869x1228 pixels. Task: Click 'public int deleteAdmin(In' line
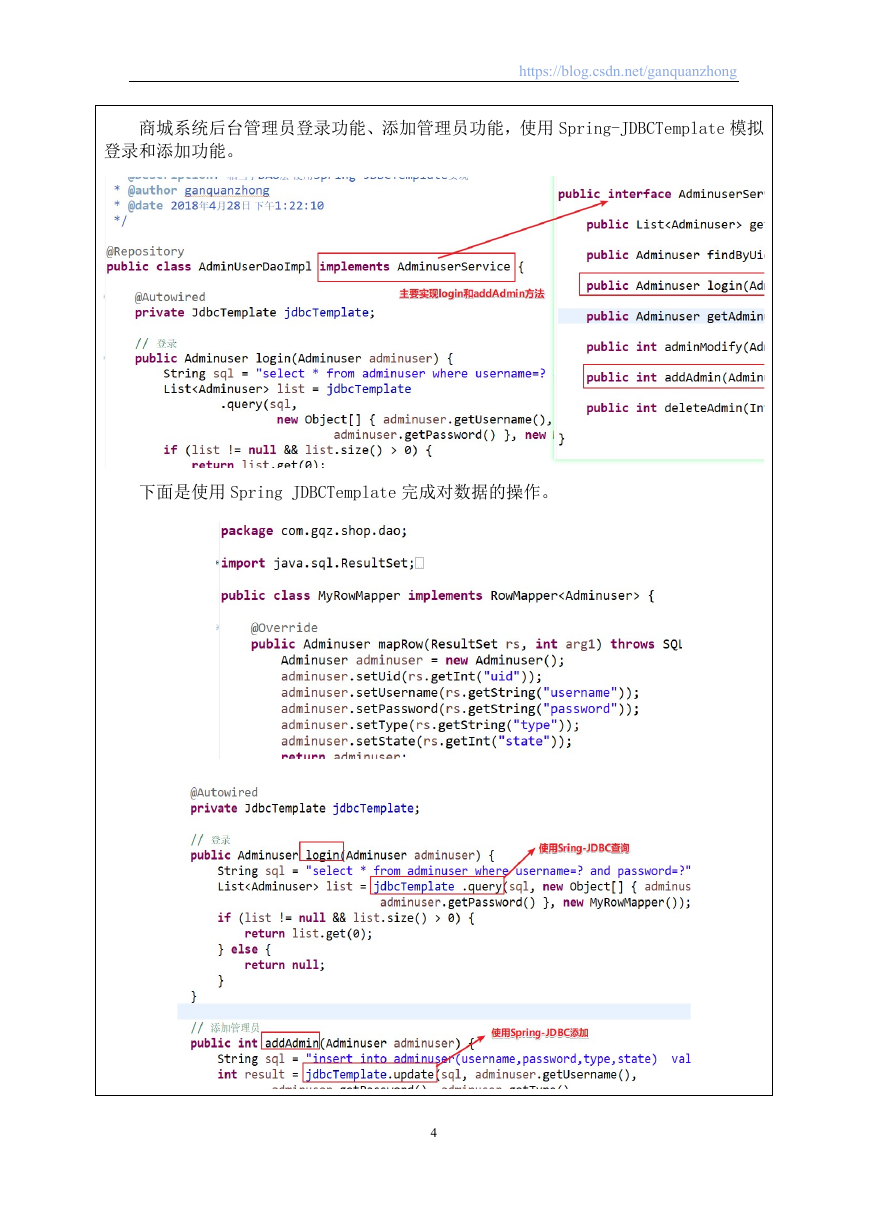[x=675, y=408]
